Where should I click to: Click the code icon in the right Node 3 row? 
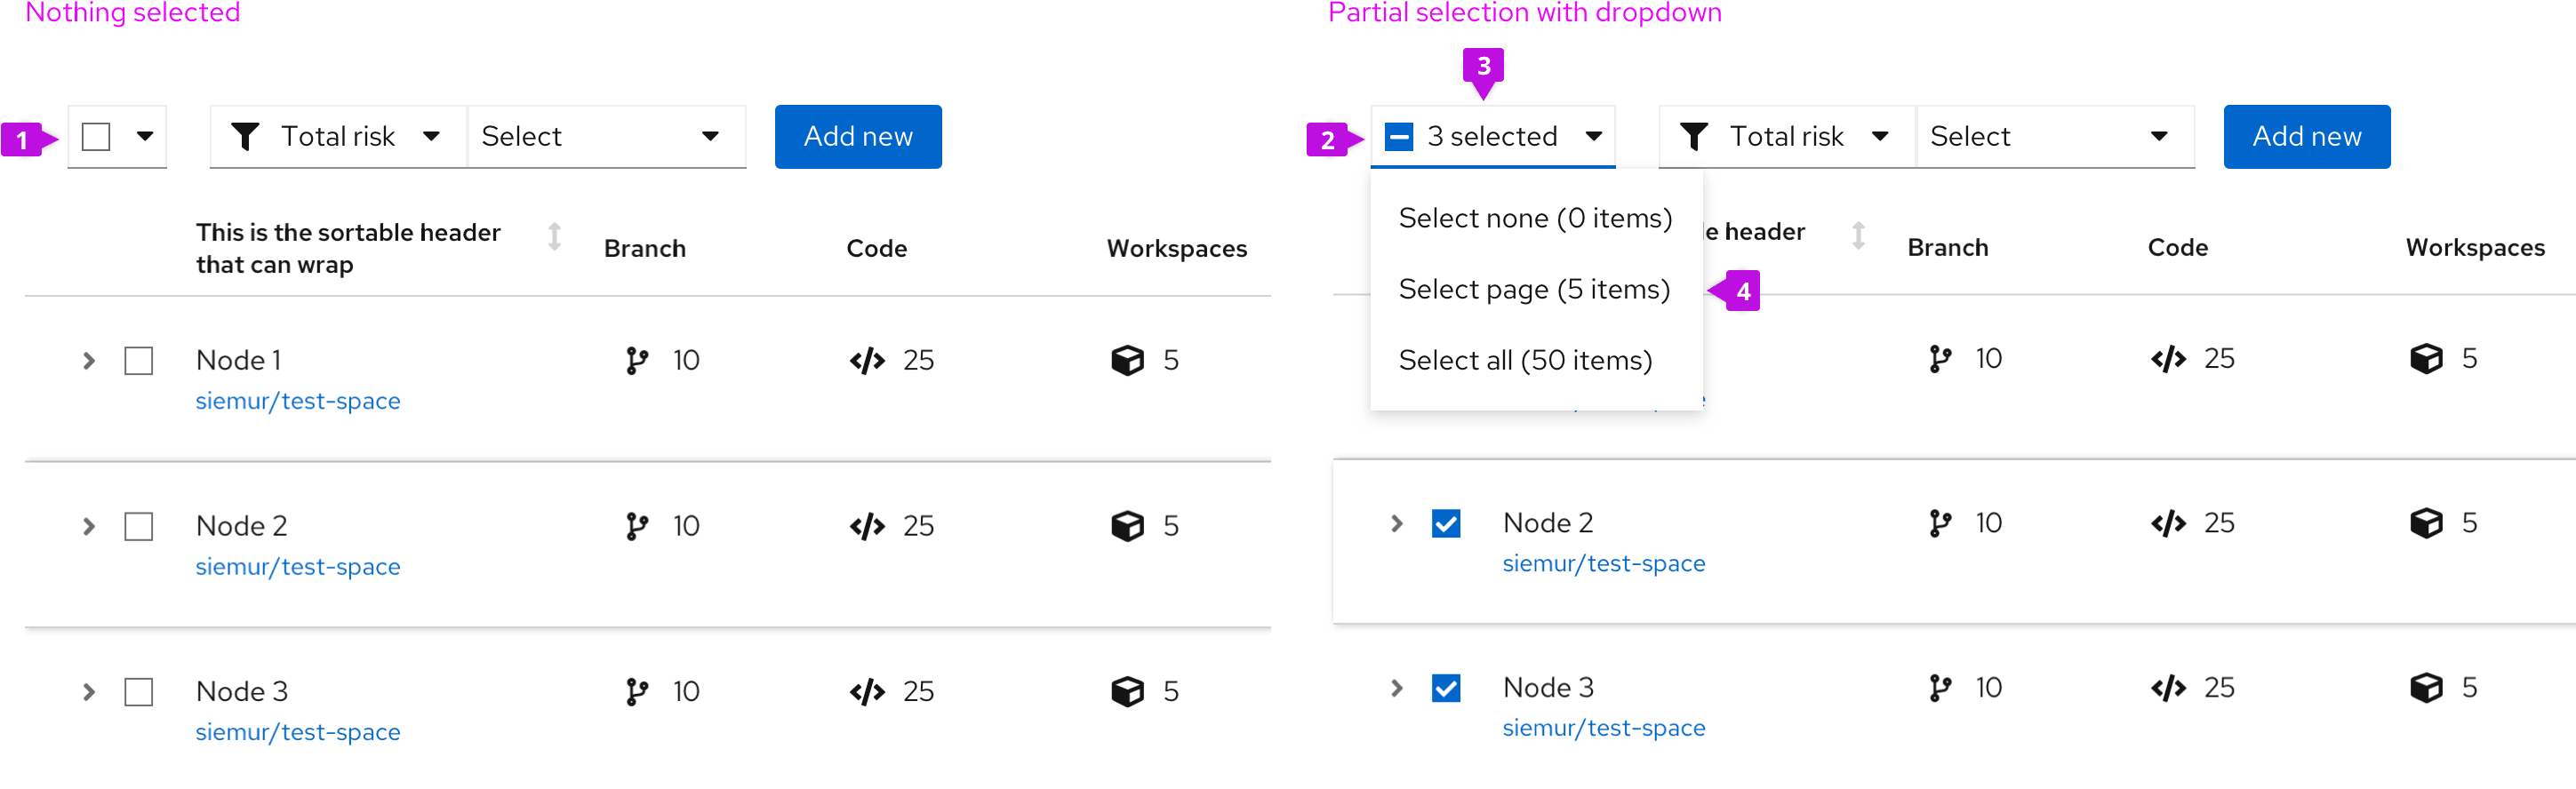click(2167, 688)
